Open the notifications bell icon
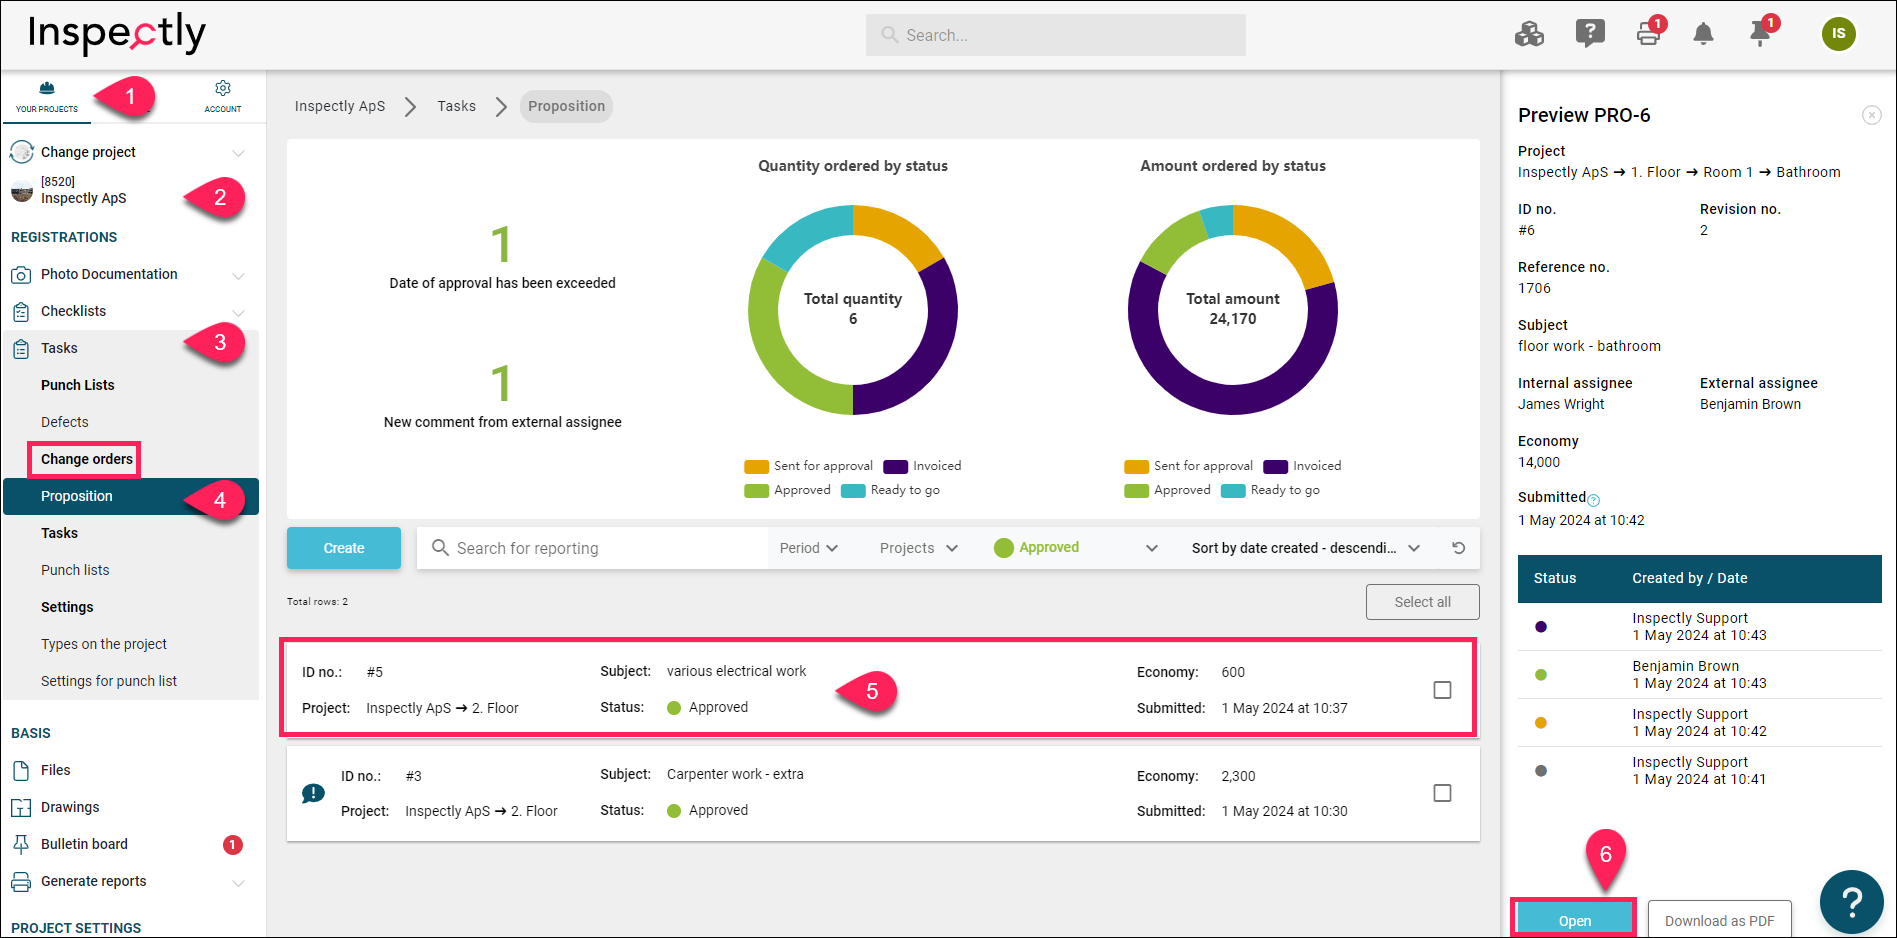 pos(1703,34)
